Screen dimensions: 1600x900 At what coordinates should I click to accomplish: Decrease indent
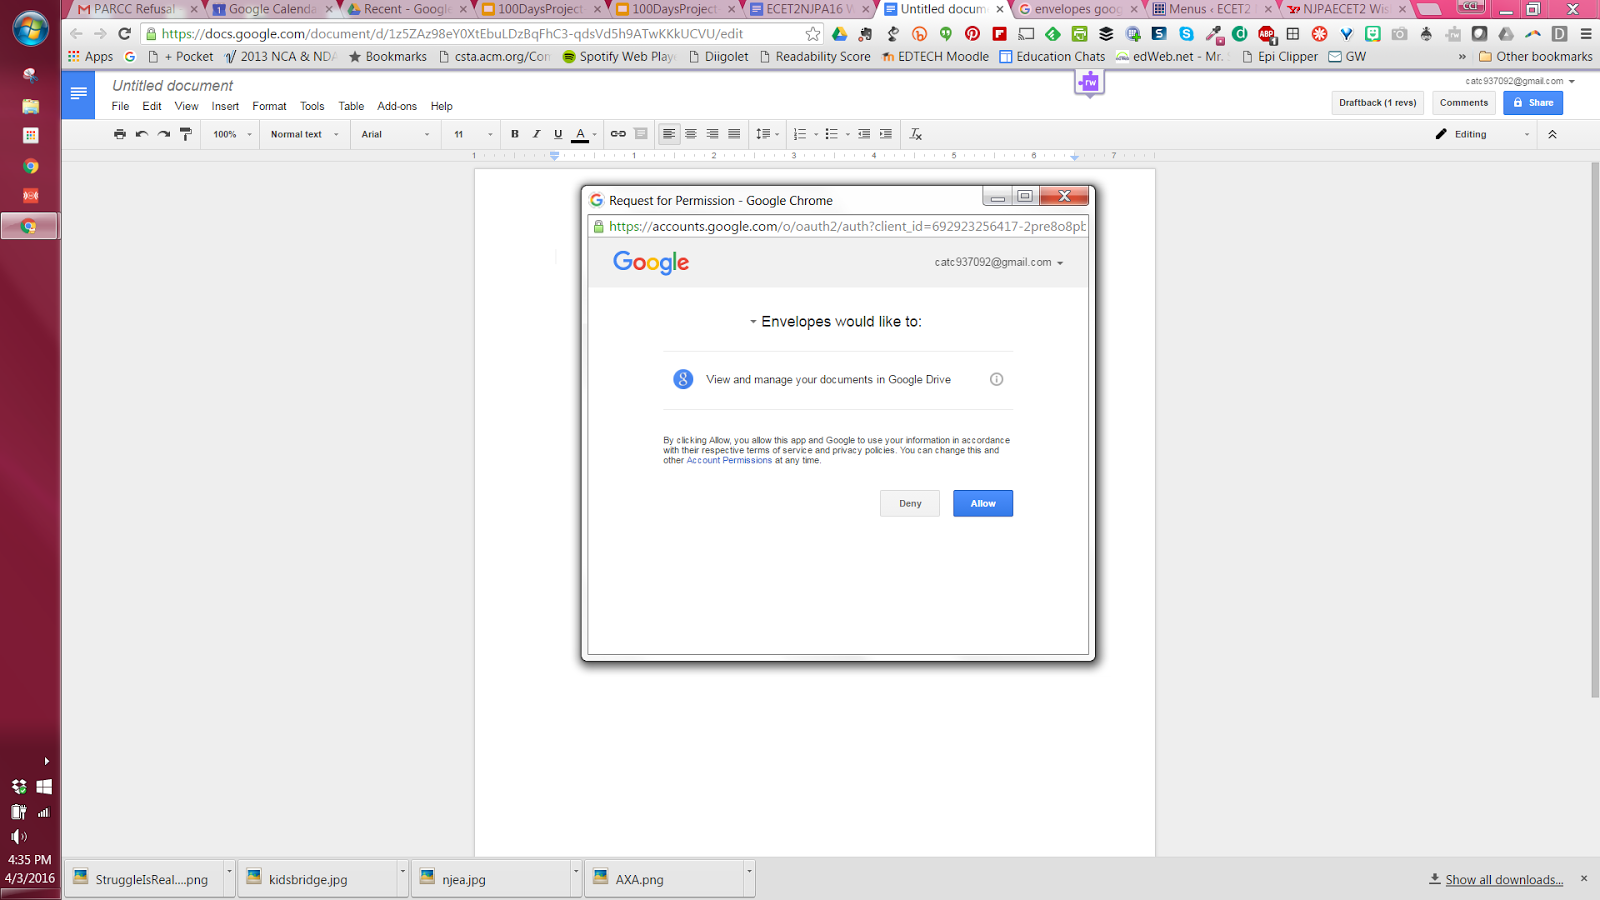click(864, 134)
